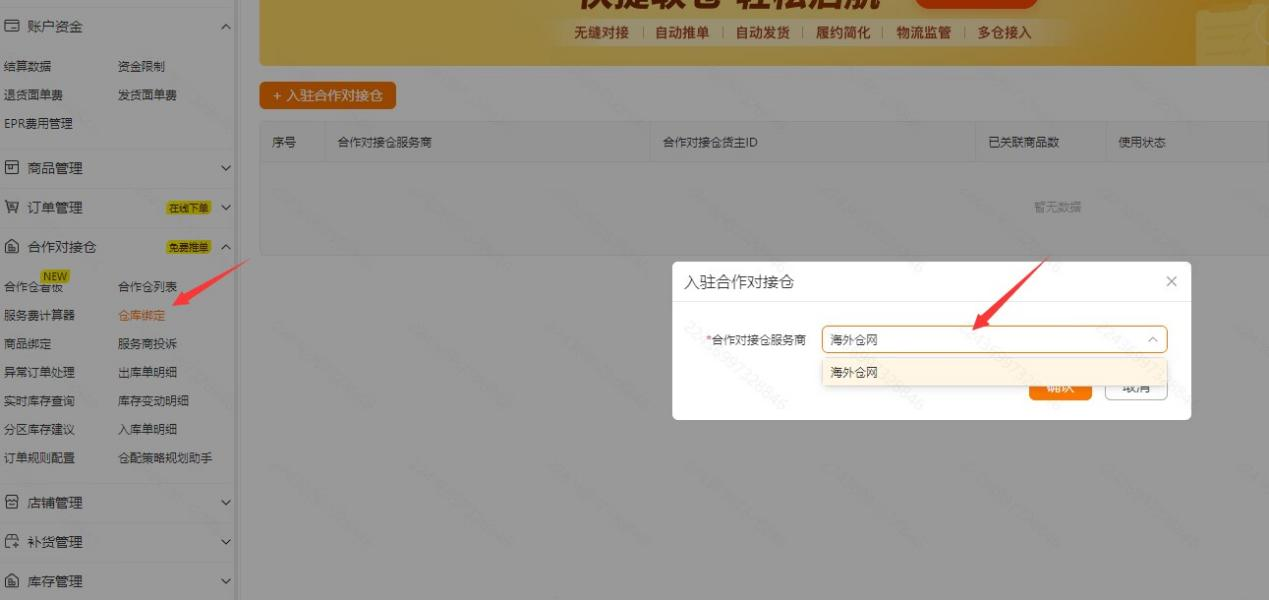Click the 账户资金 wallet icon in sidebar
The width and height of the screenshot is (1269, 600).
pyautogui.click(x=11, y=27)
